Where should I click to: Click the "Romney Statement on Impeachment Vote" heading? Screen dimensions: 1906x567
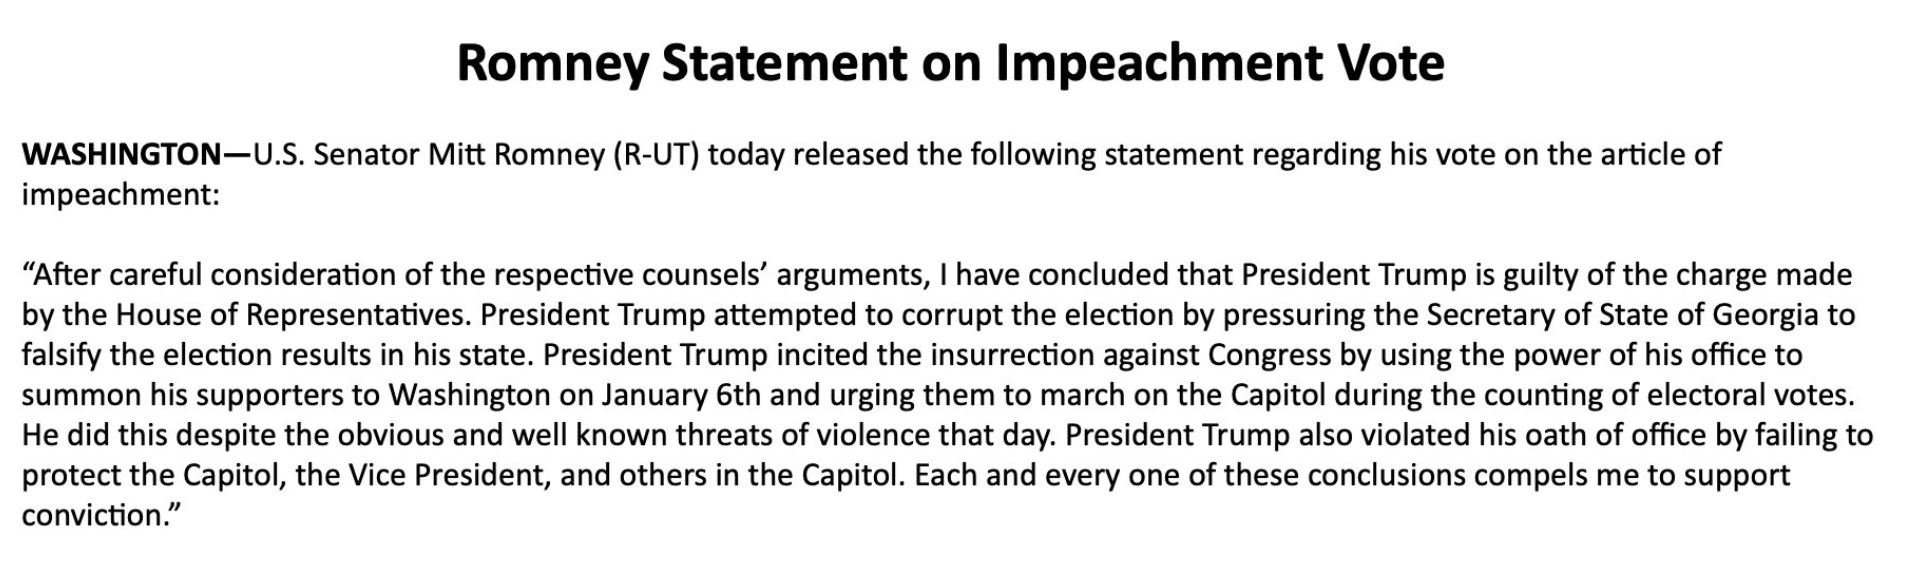tap(950, 63)
